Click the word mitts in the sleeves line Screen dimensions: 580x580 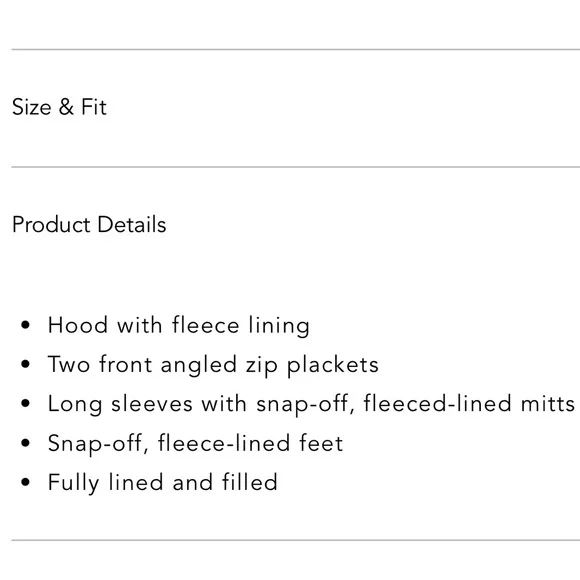coord(548,404)
